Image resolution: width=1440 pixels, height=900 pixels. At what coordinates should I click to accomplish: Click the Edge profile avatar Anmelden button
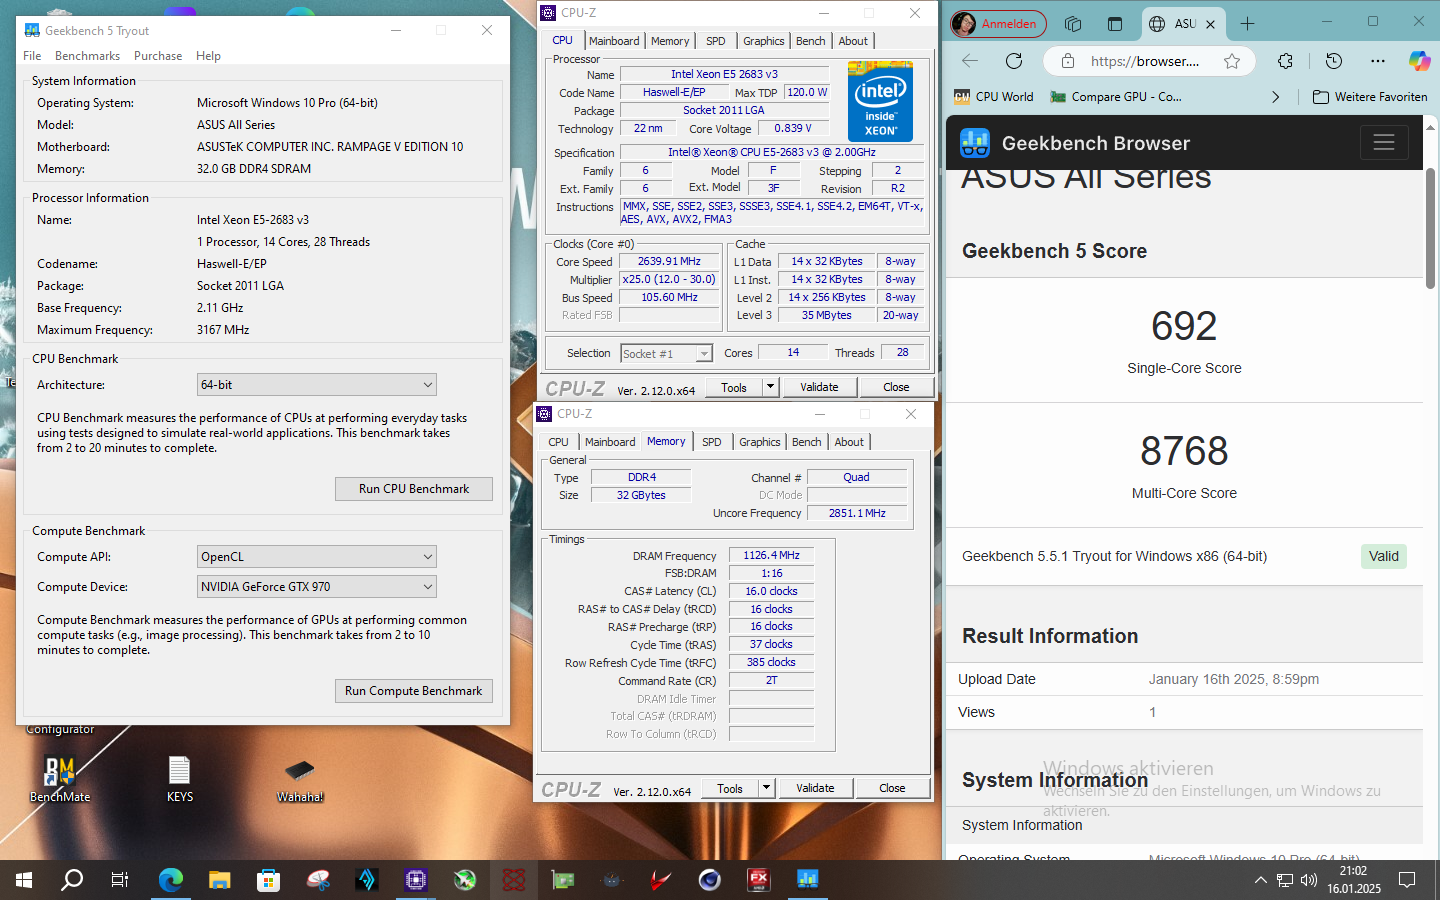pos(998,23)
